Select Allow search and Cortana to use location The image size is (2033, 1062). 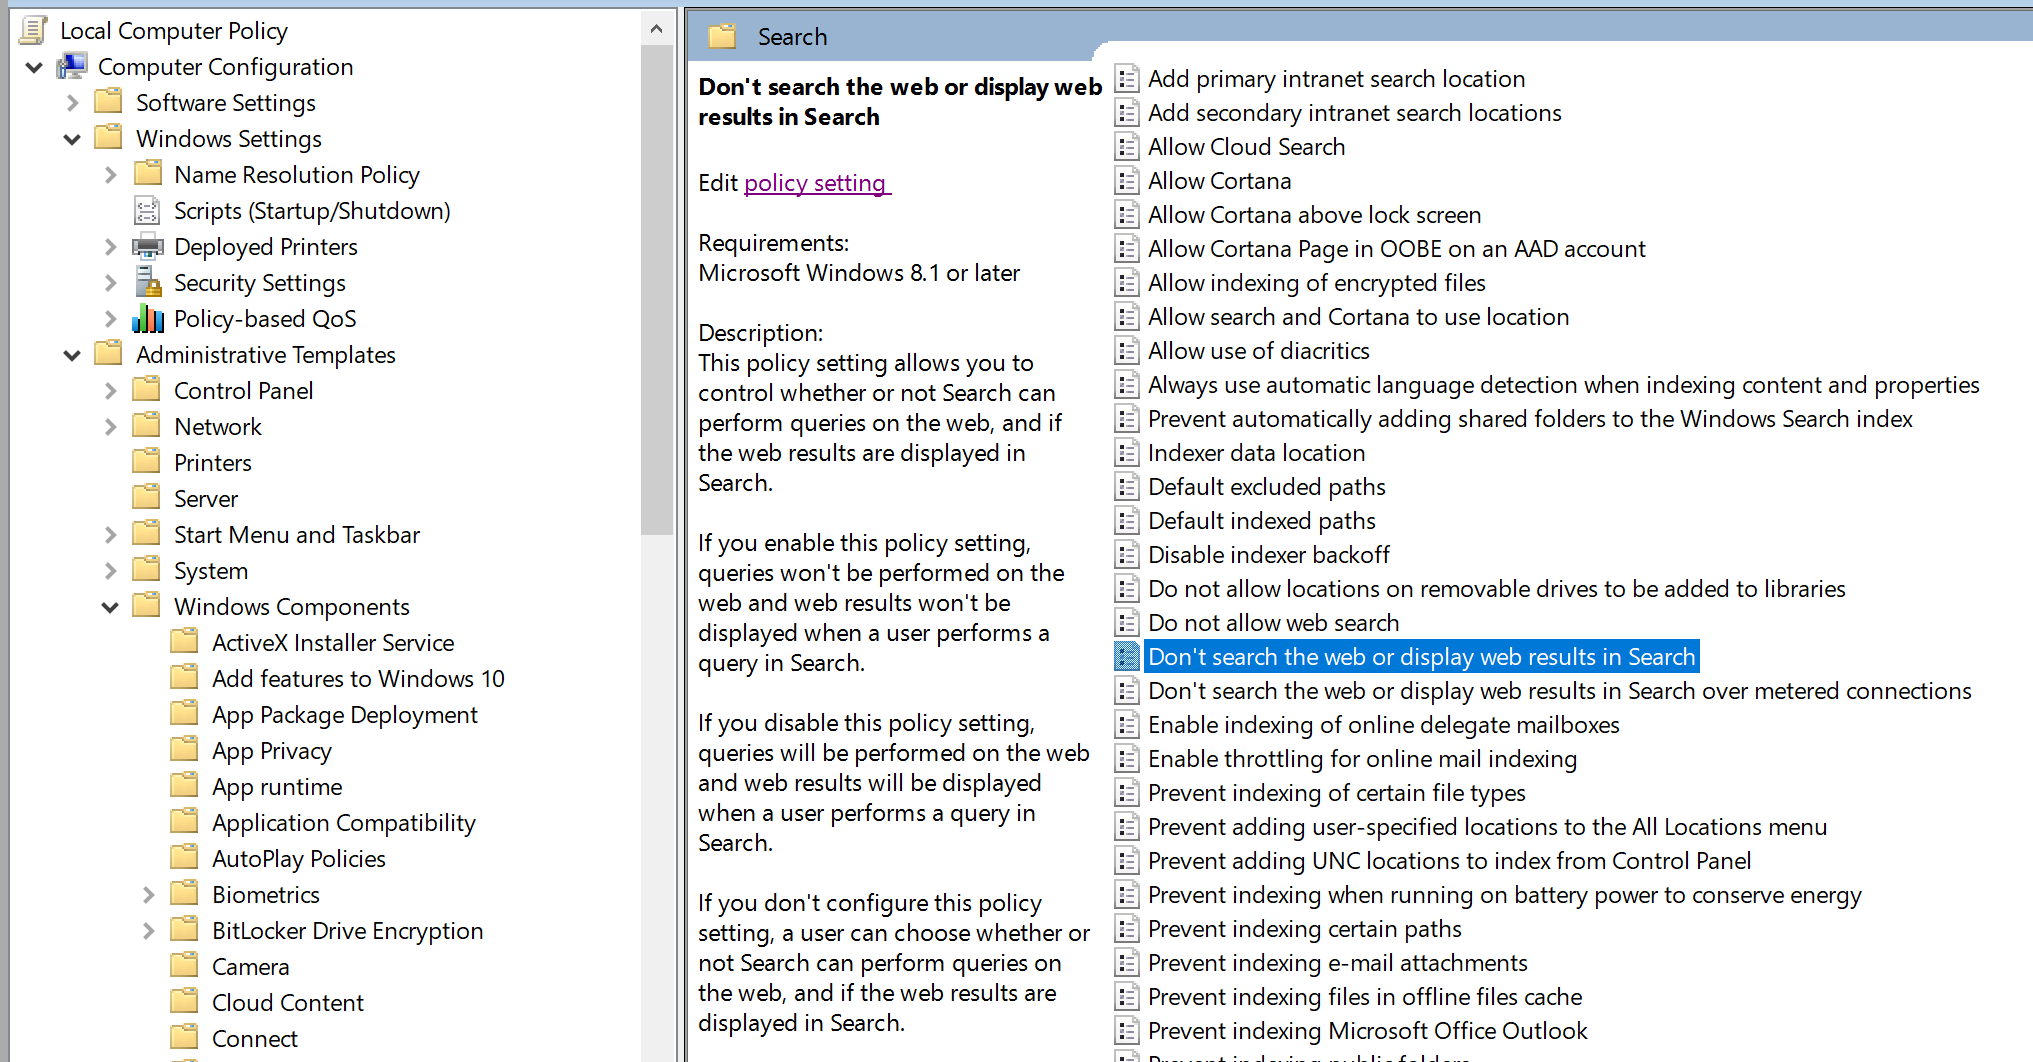tap(1358, 317)
